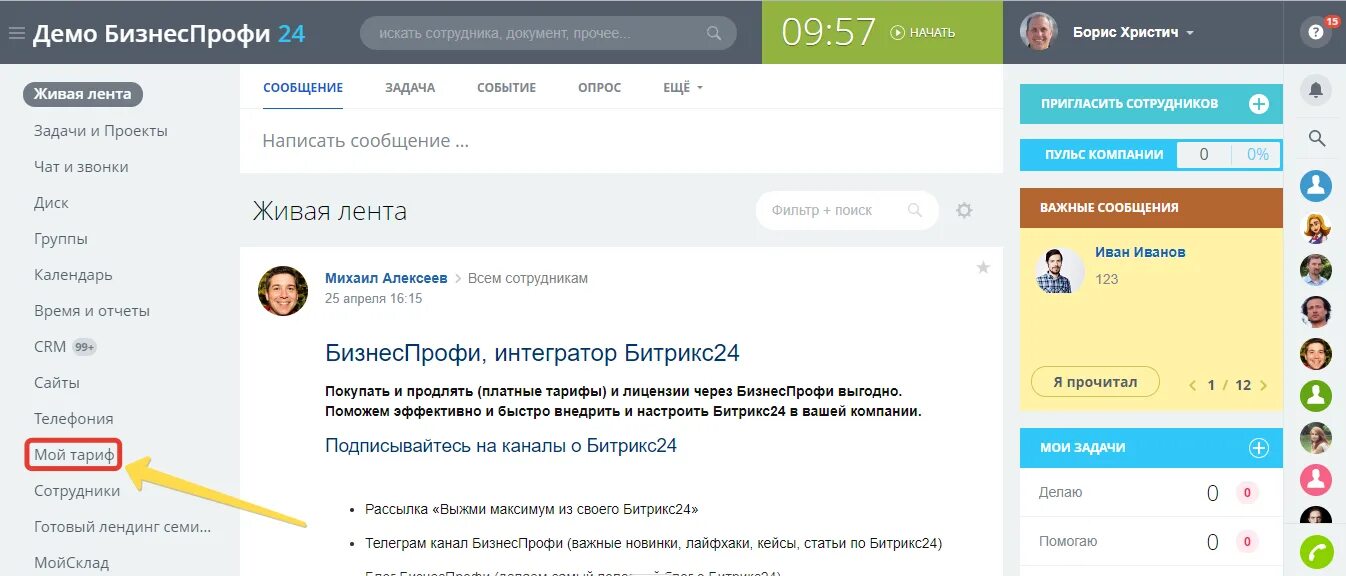Open Телефония in the left menu
This screenshot has height=576, width=1346.
point(74,419)
